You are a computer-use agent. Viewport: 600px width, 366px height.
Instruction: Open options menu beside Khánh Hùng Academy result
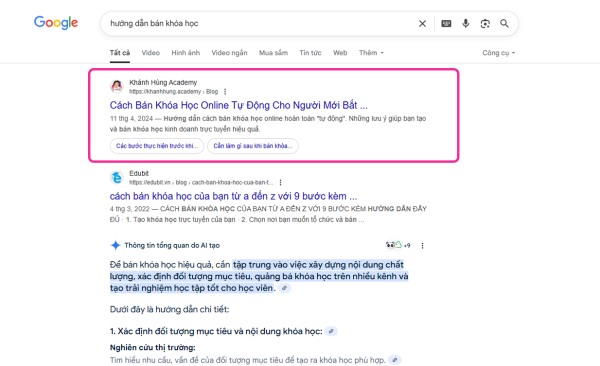point(225,92)
